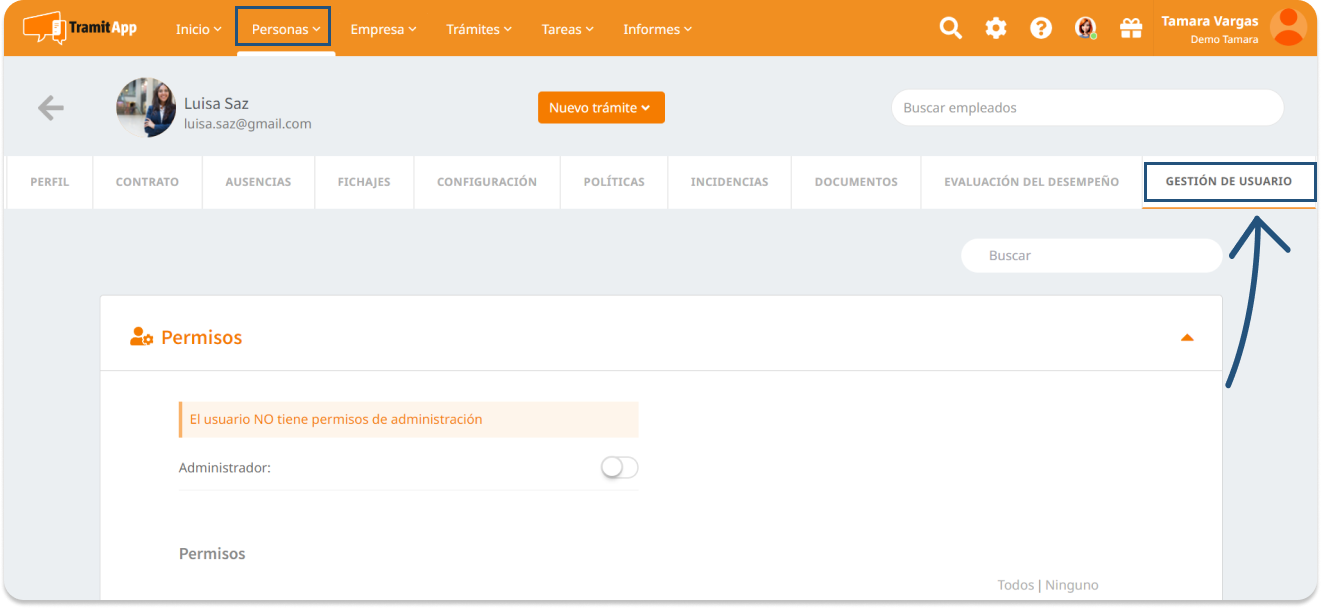1322x608 pixels.
Task: Open the settings gear icon
Action: pos(996,28)
